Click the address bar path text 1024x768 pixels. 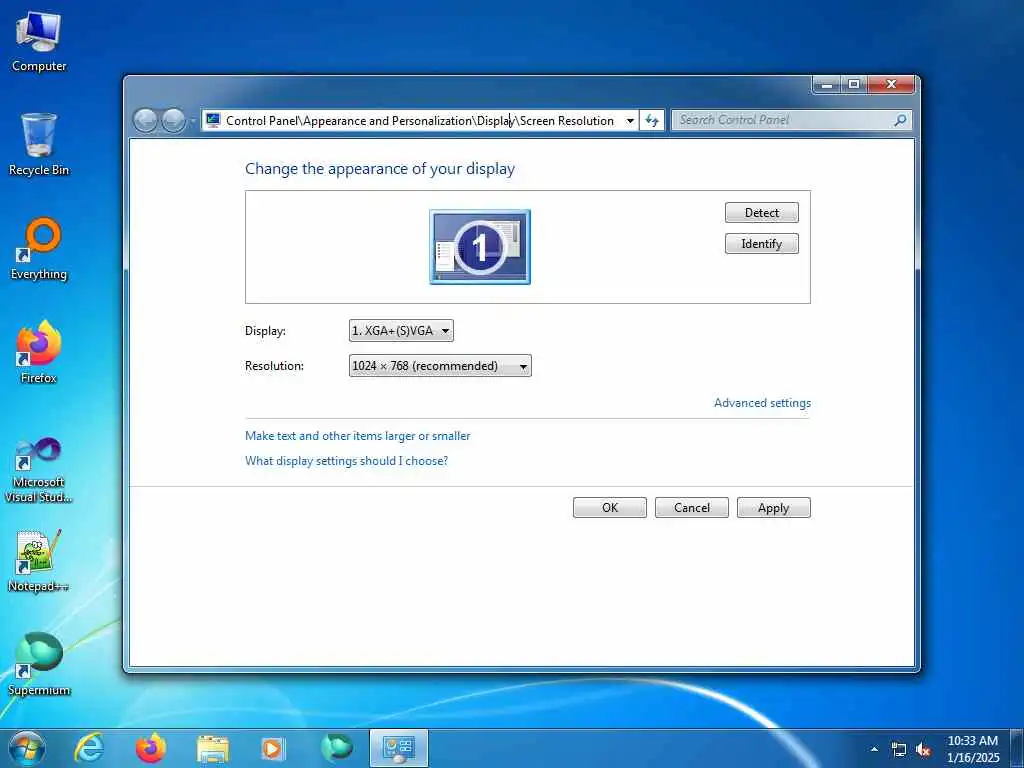coord(420,121)
